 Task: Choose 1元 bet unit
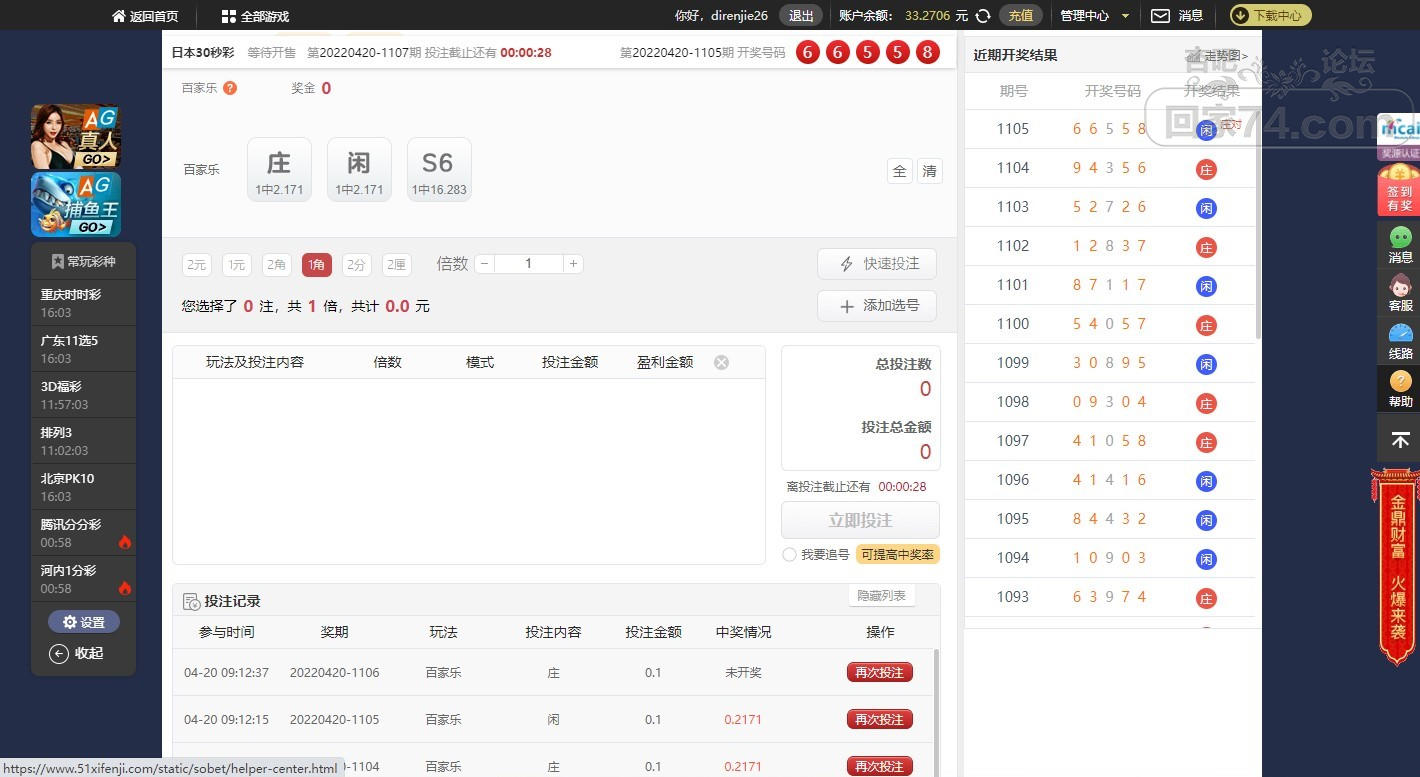pyautogui.click(x=237, y=265)
